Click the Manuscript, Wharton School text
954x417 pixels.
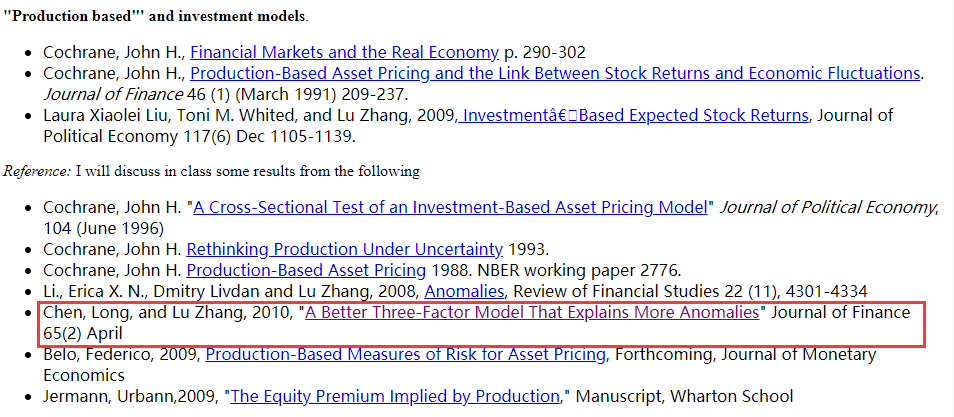(x=684, y=397)
